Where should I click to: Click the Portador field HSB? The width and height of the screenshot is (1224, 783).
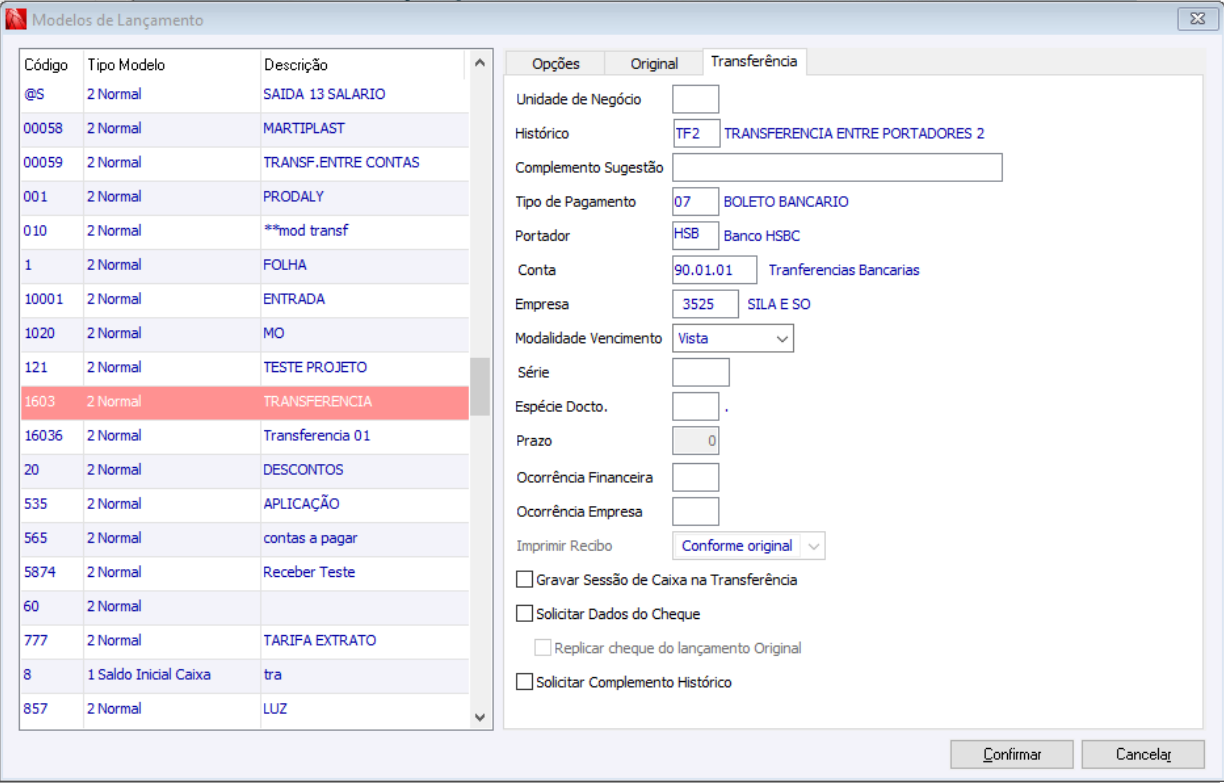[x=696, y=236]
